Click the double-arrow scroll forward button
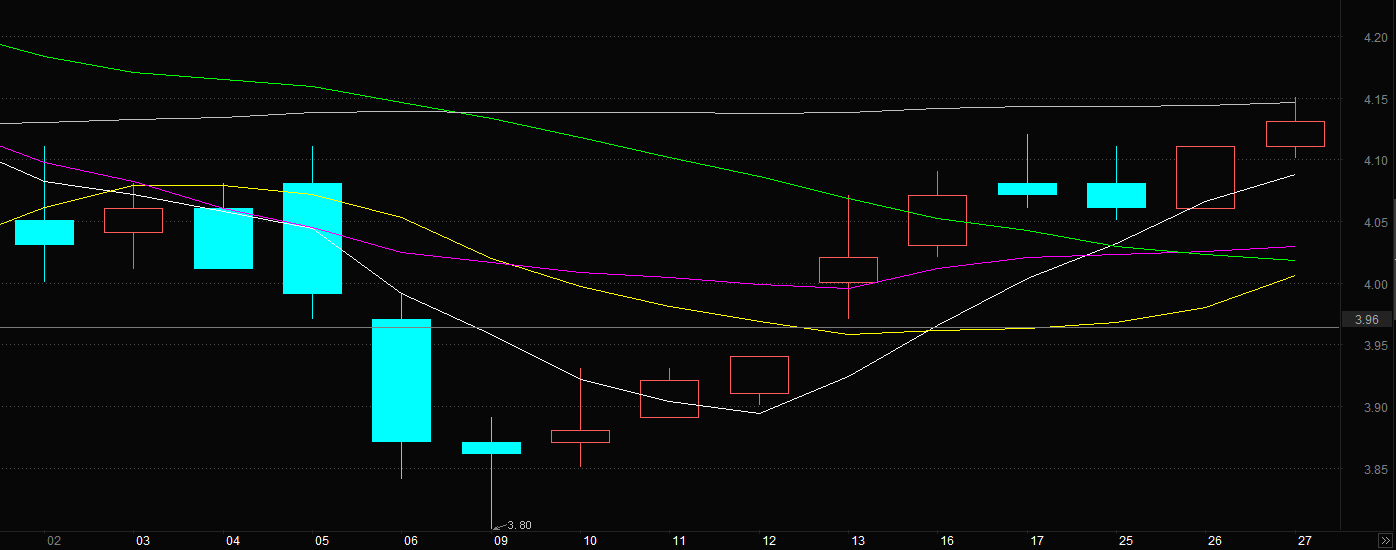 tap(1385, 540)
